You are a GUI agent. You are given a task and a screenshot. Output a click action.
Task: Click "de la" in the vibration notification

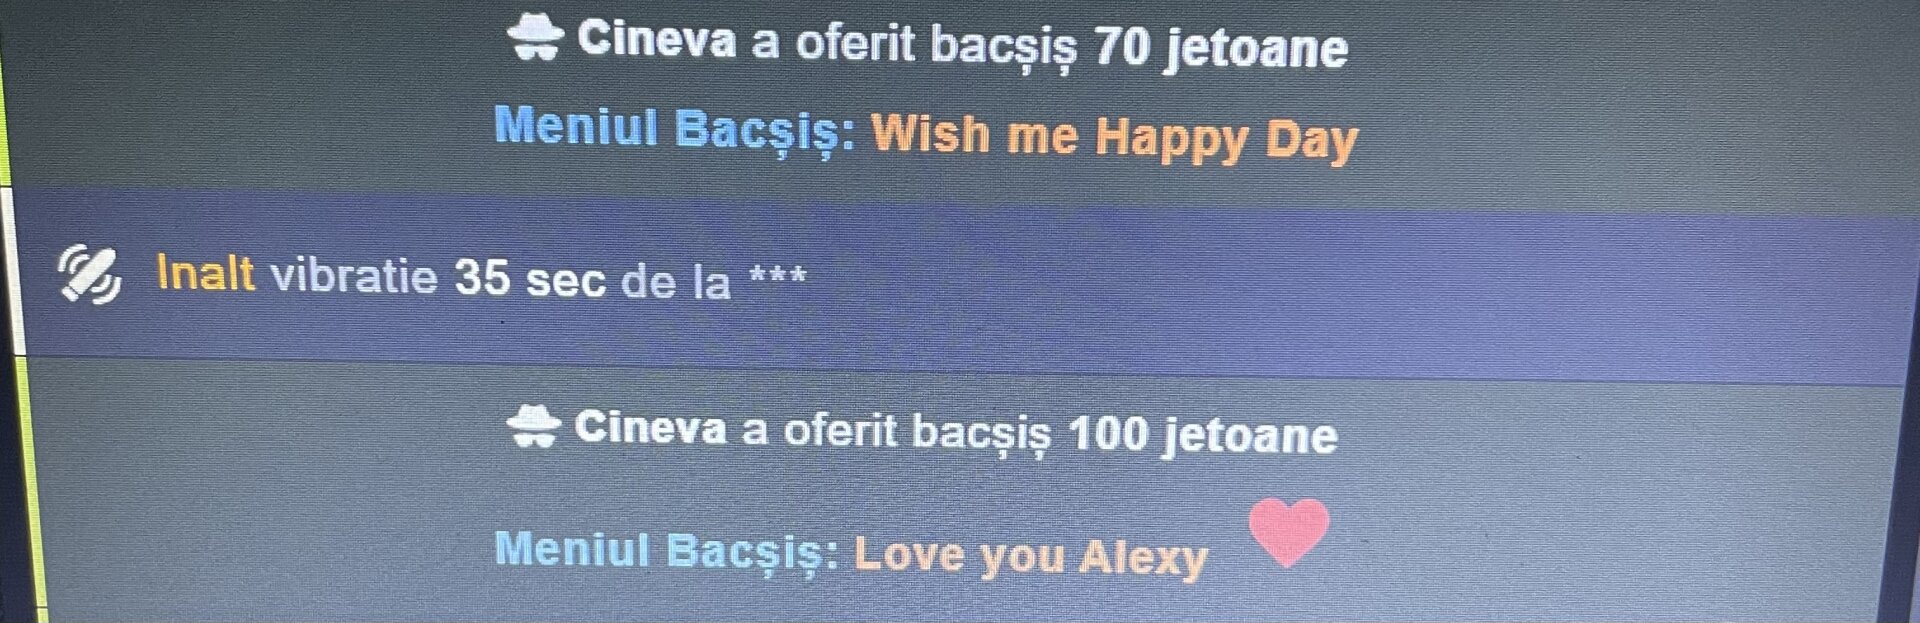coord(676,281)
